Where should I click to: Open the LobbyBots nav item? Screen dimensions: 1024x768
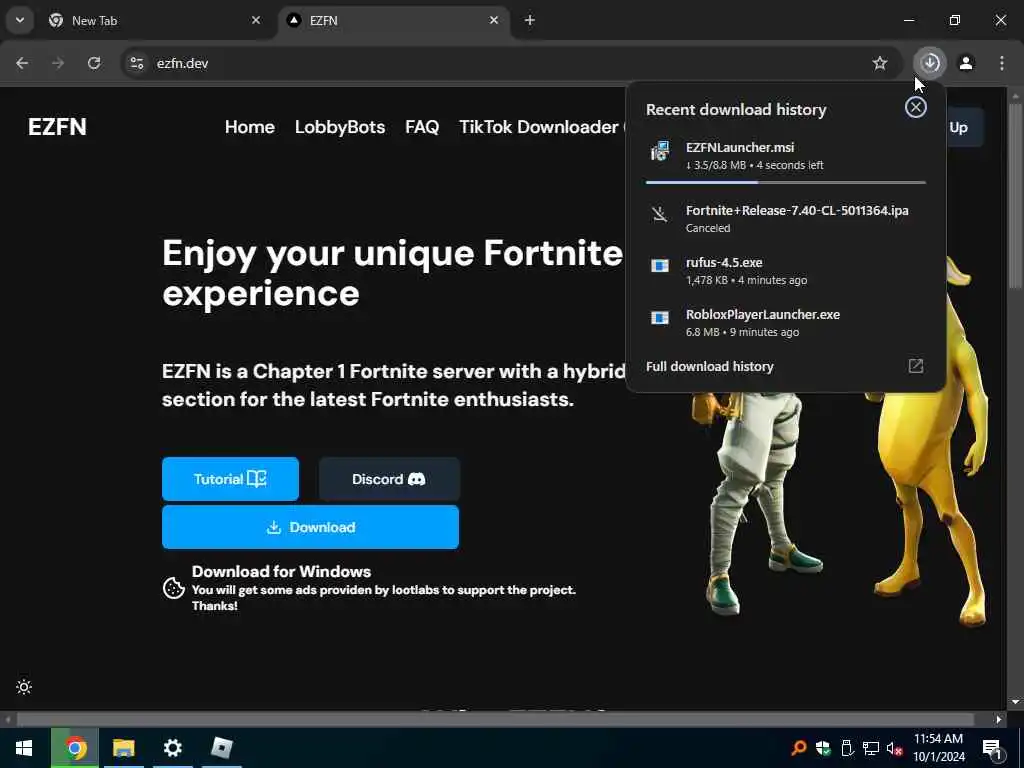coord(340,127)
